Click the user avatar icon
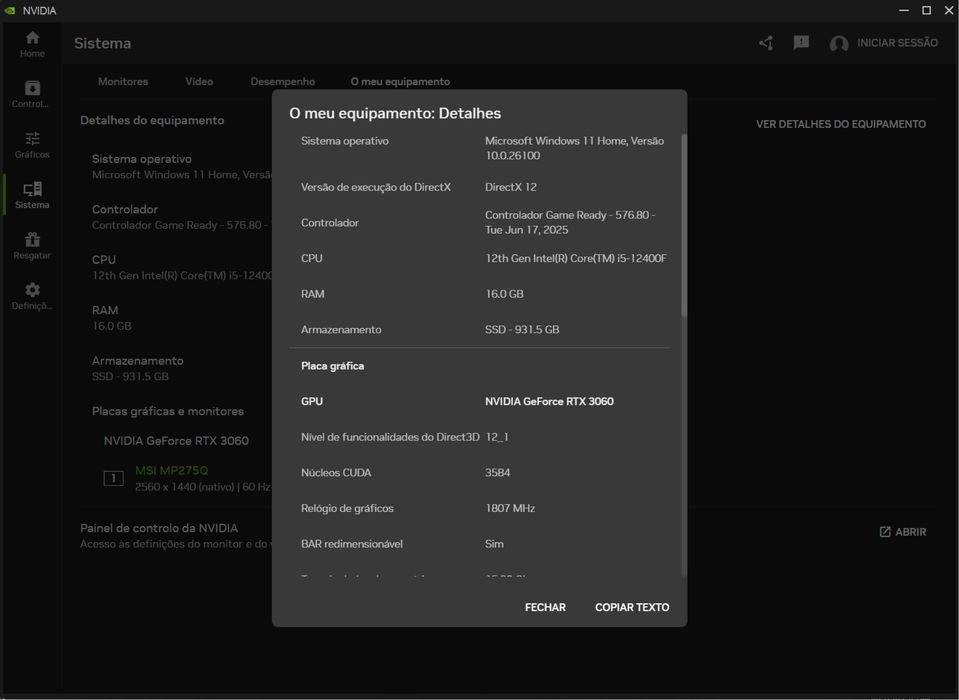Image resolution: width=959 pixels, height=700 pixels. [839, 43]
